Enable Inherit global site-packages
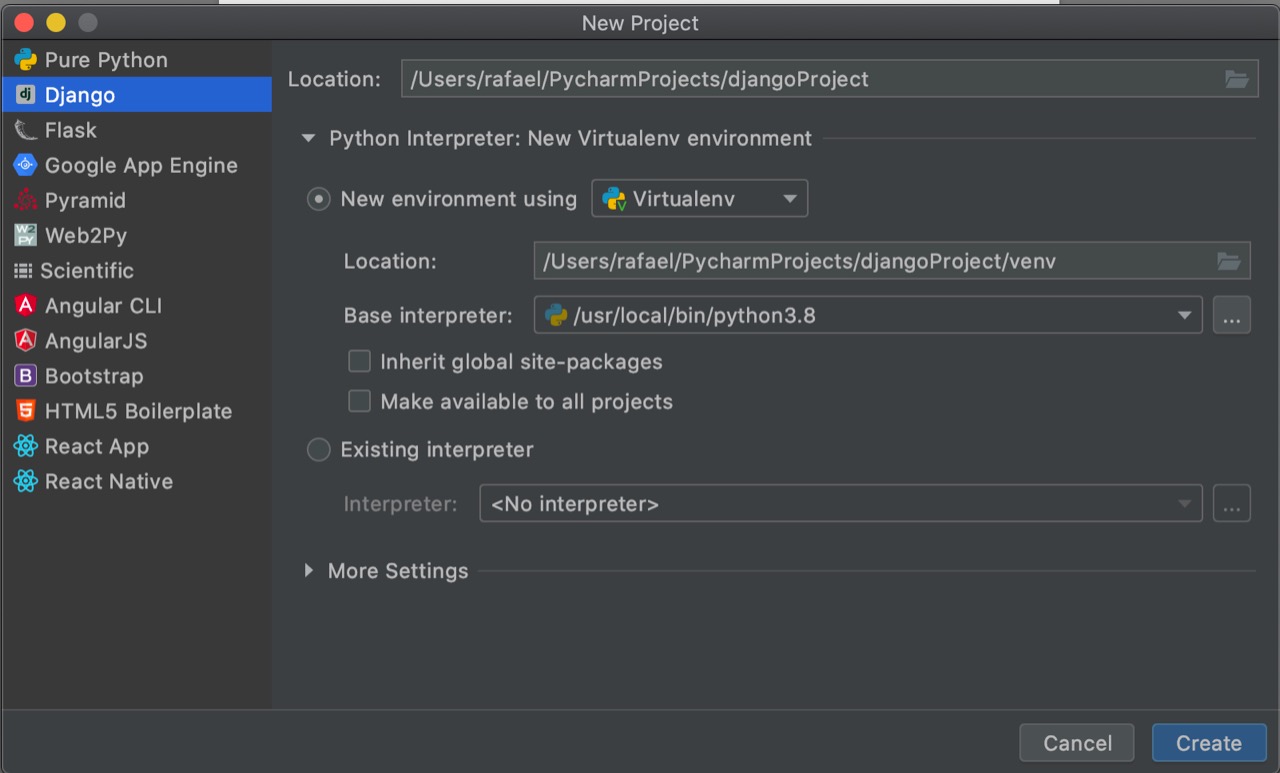This screenshot has width=1280, height=773. point(359,361)
